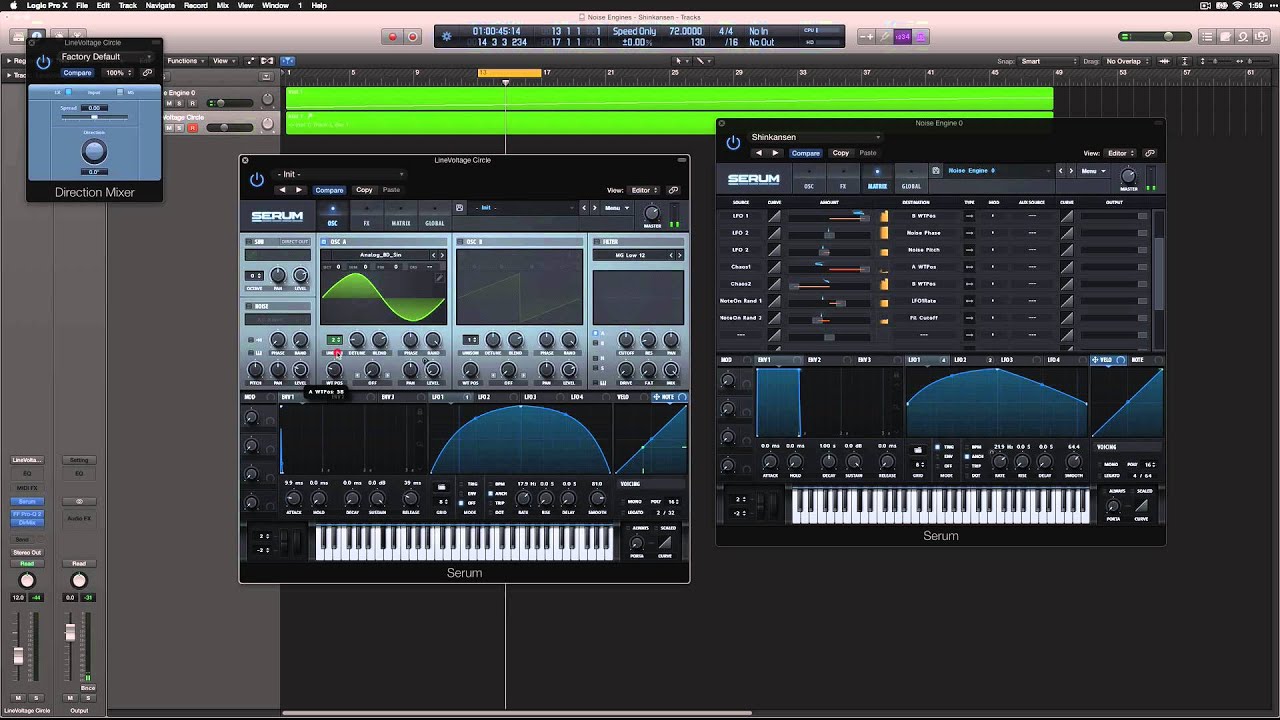Screen dimensions: 1280x720
Task: Click Compare in the Direction Mixer plugin
Action: click(77, 73)
